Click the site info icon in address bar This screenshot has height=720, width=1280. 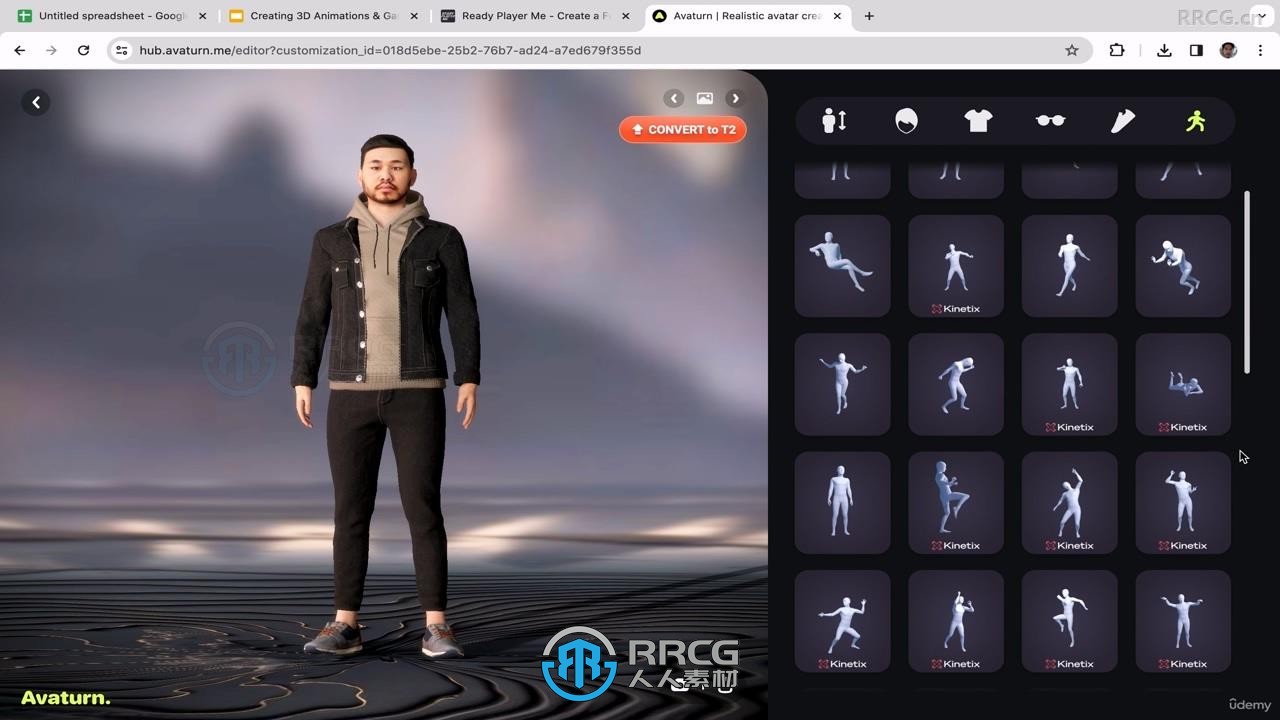[x=122, y=50]
